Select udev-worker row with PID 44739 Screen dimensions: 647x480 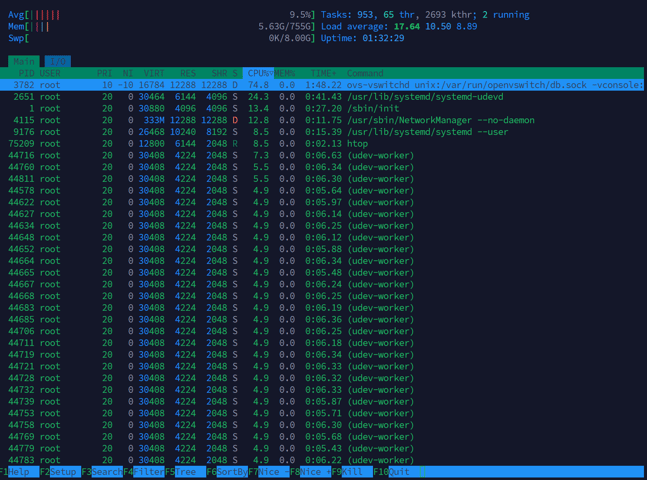pyautogui.click(x=322, y=401)
